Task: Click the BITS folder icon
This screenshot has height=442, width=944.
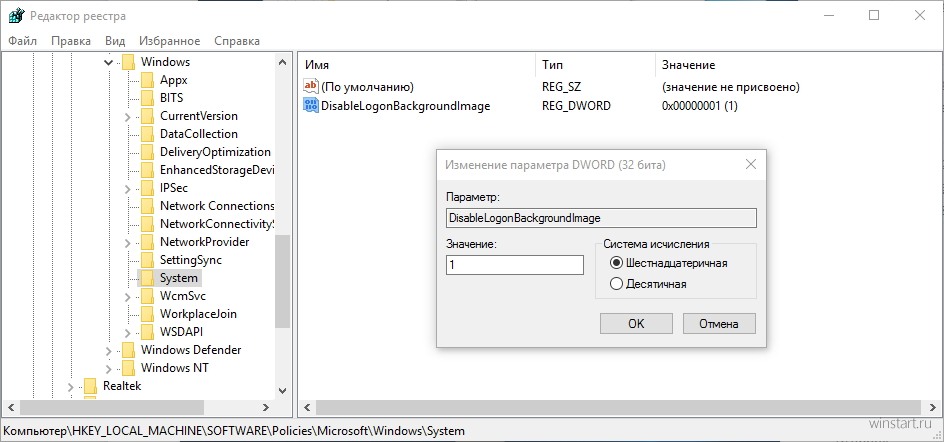Action: (147, 98)
